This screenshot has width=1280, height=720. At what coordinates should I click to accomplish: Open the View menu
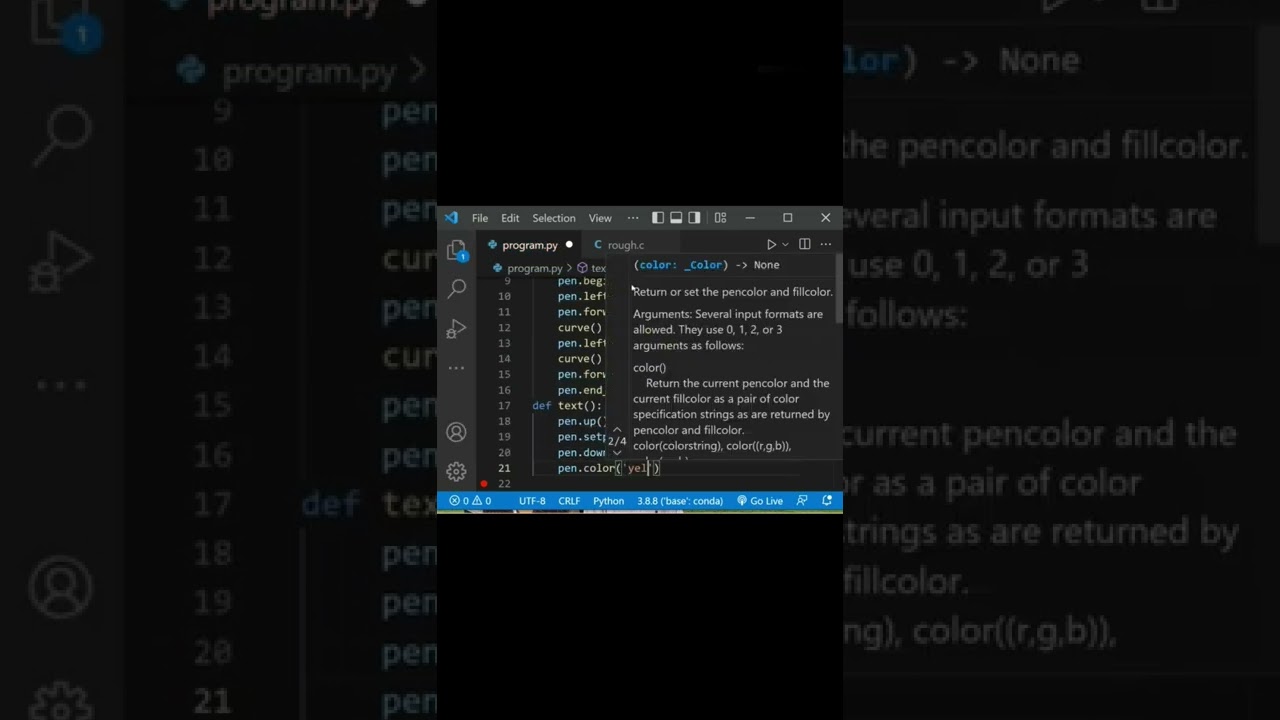tap(600, 218)
